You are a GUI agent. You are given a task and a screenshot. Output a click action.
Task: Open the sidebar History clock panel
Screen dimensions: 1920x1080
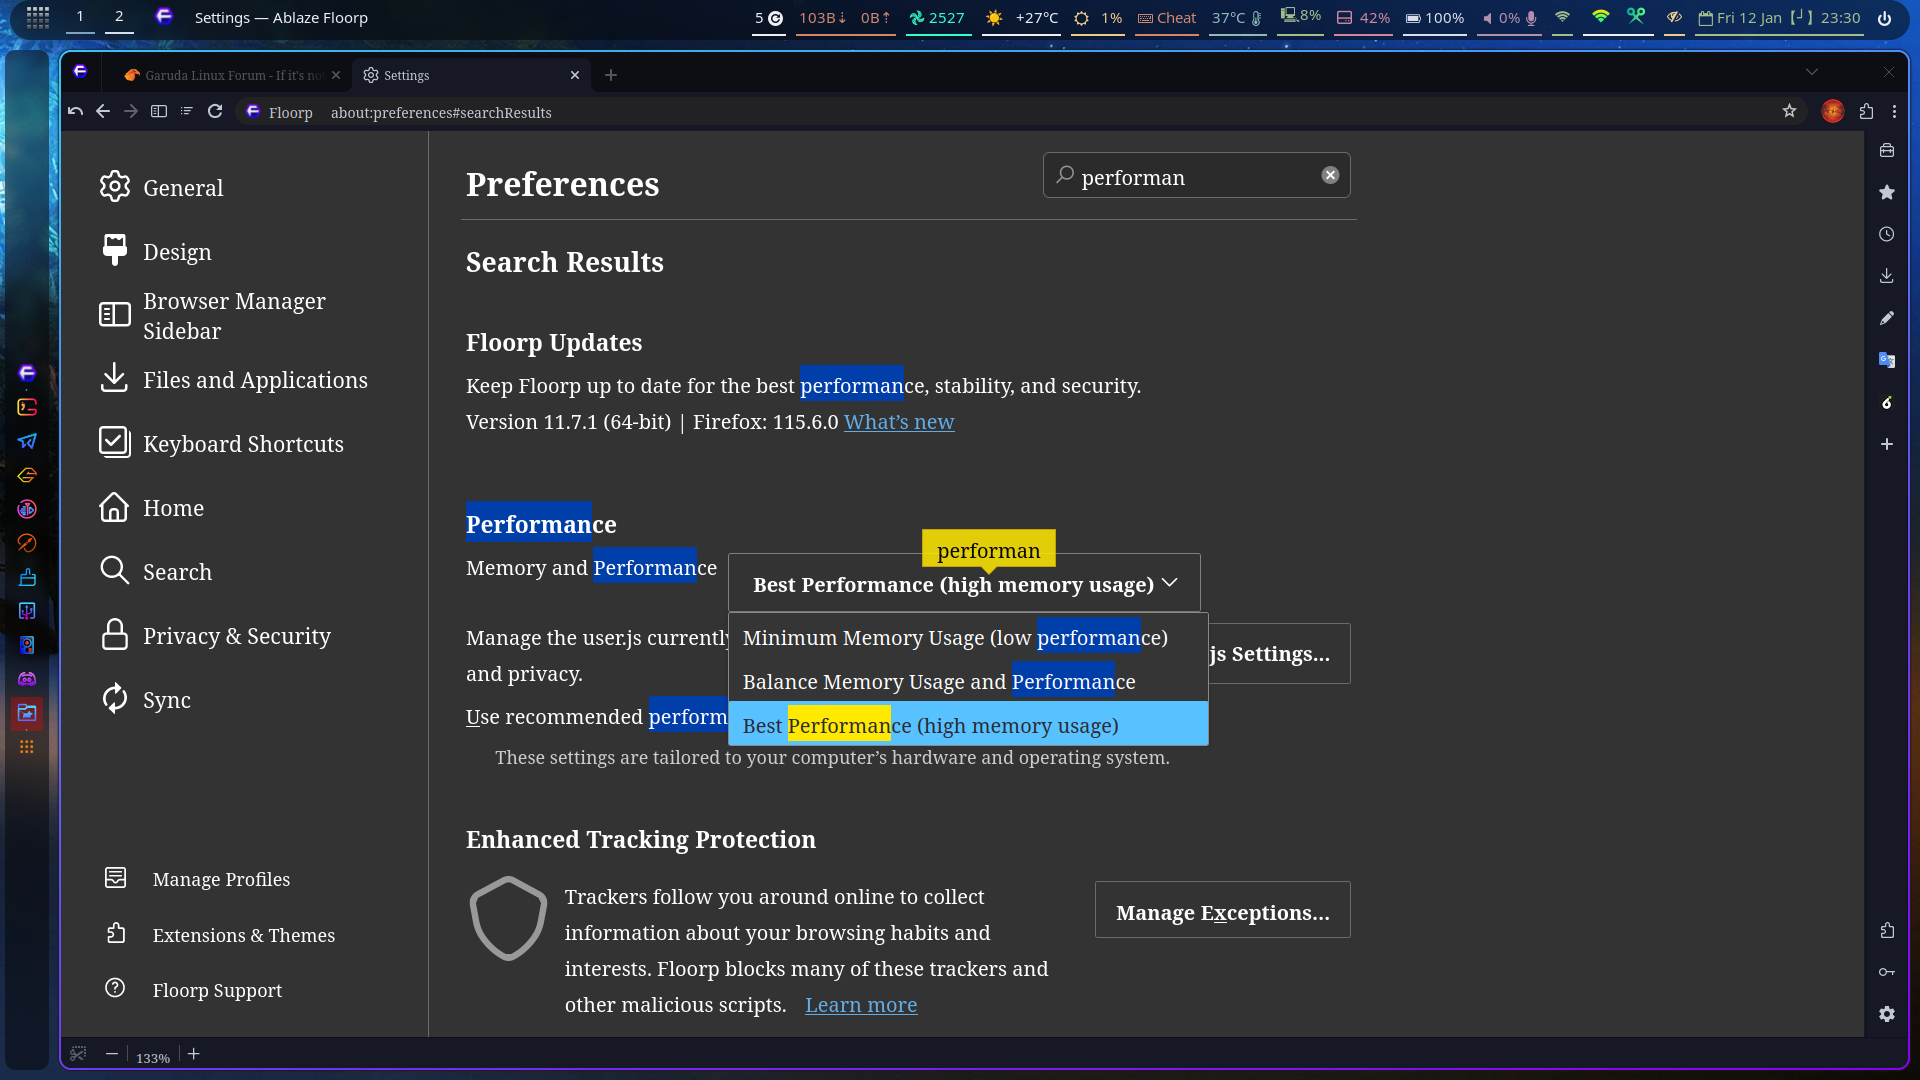(x=1886, y=234)
